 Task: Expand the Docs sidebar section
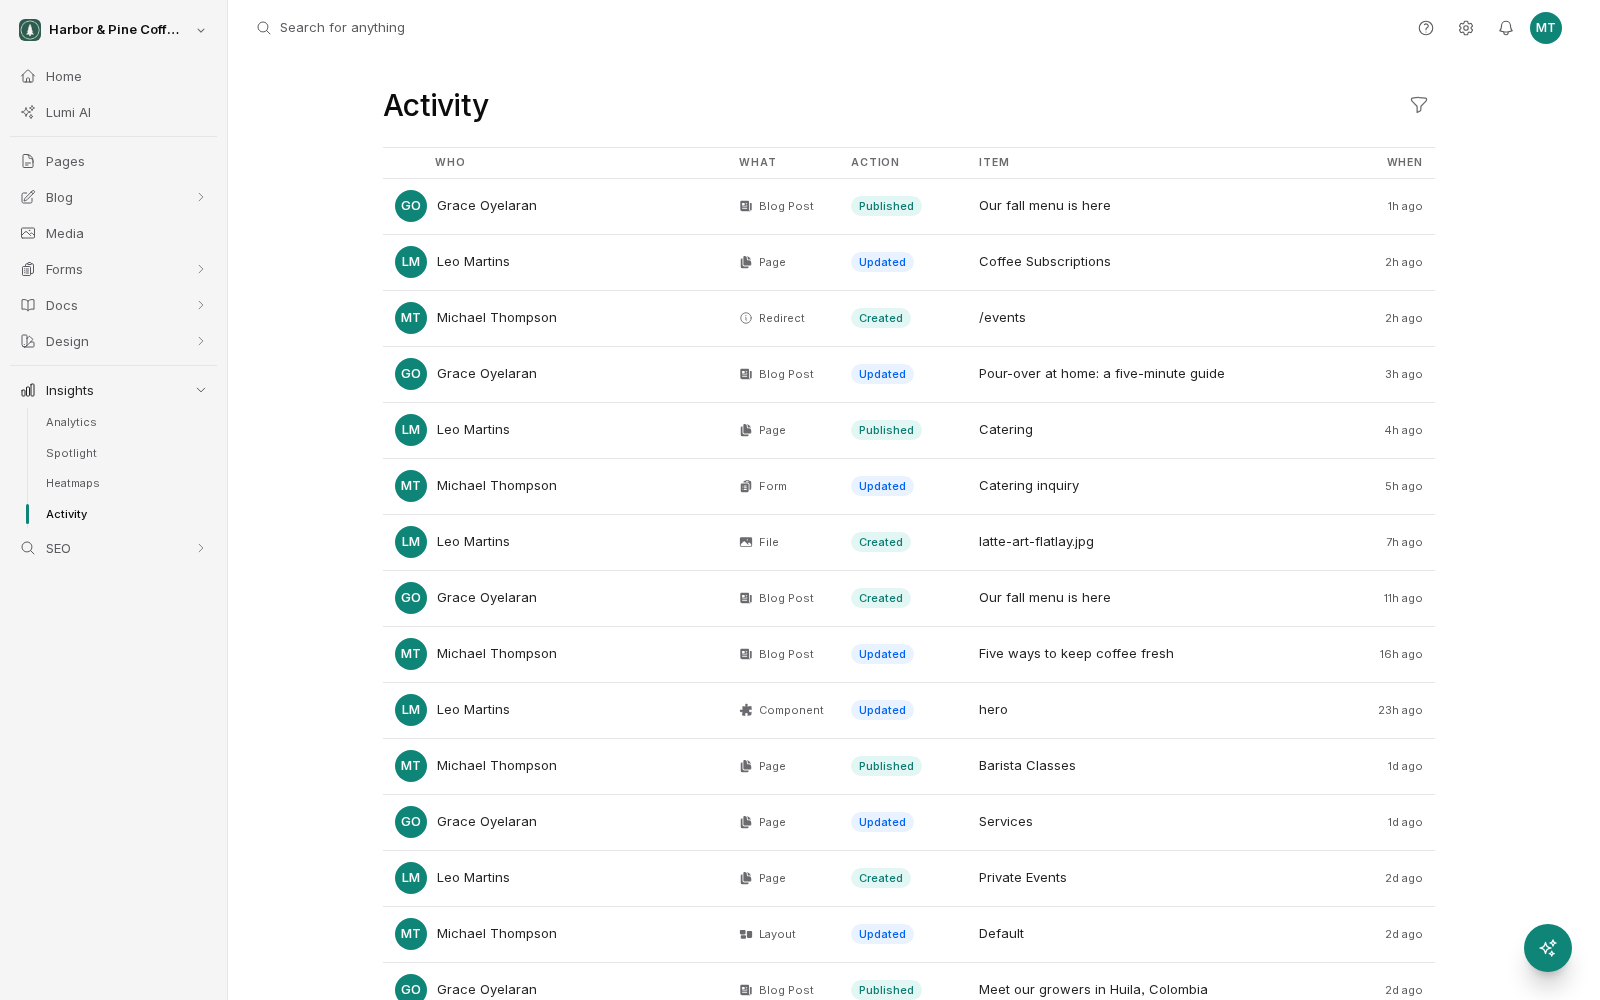click(201, 305)
